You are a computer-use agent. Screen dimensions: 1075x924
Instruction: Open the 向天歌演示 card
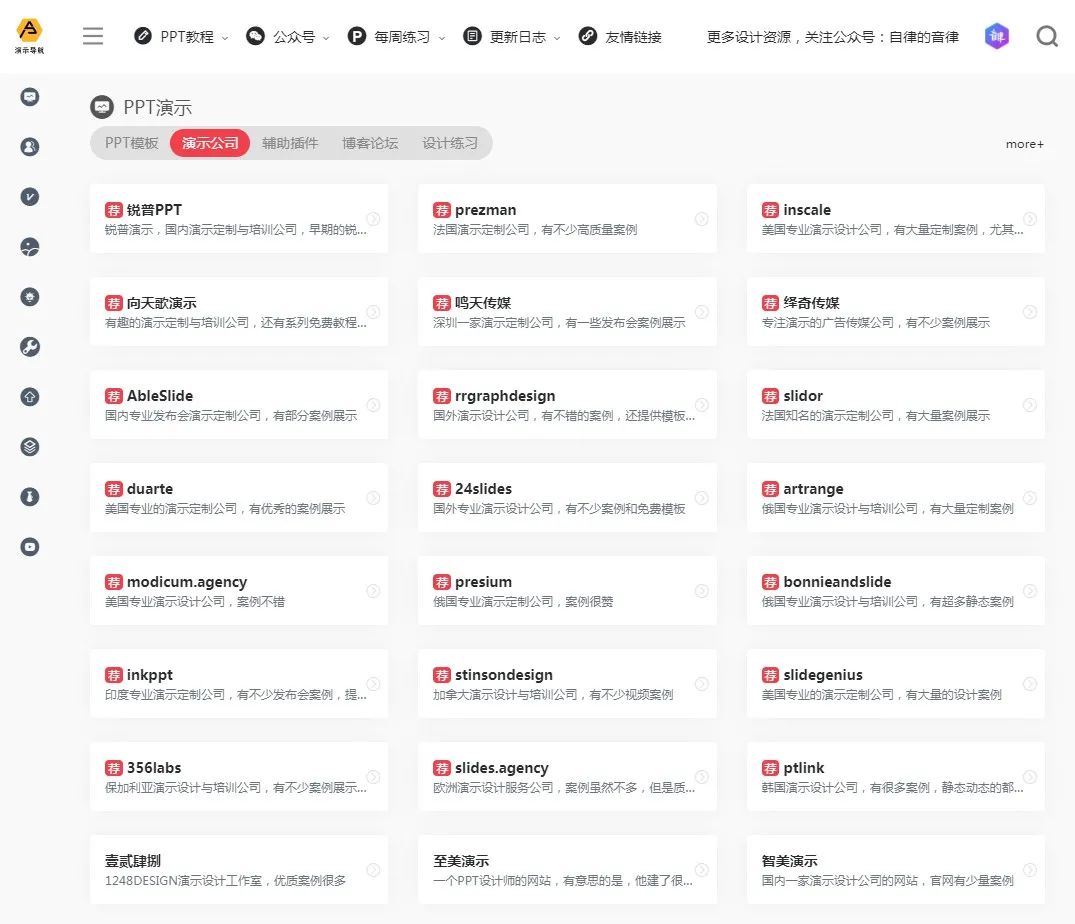click(x=239, y=312)
